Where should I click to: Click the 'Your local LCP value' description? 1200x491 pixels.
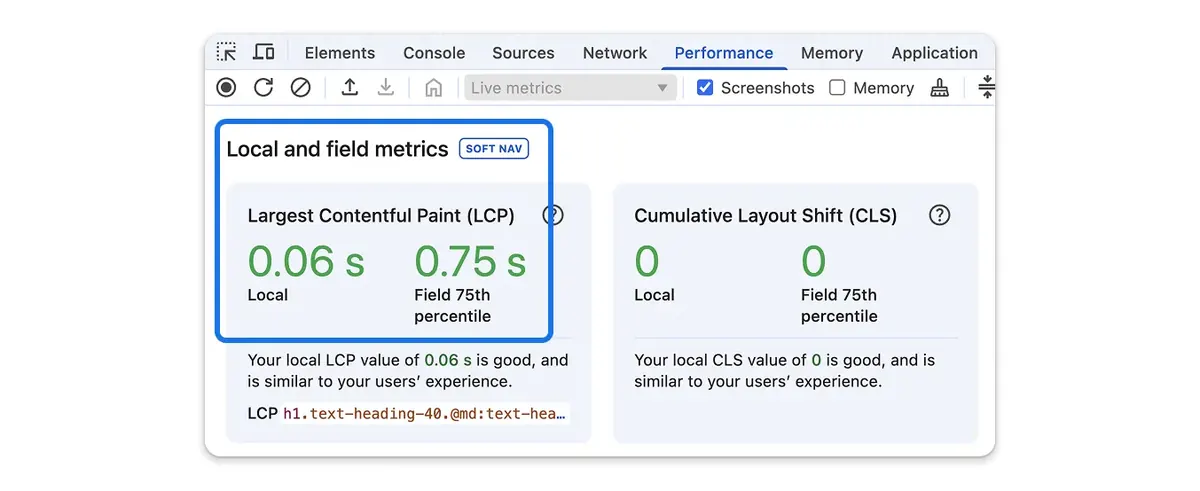coord(408,371)
